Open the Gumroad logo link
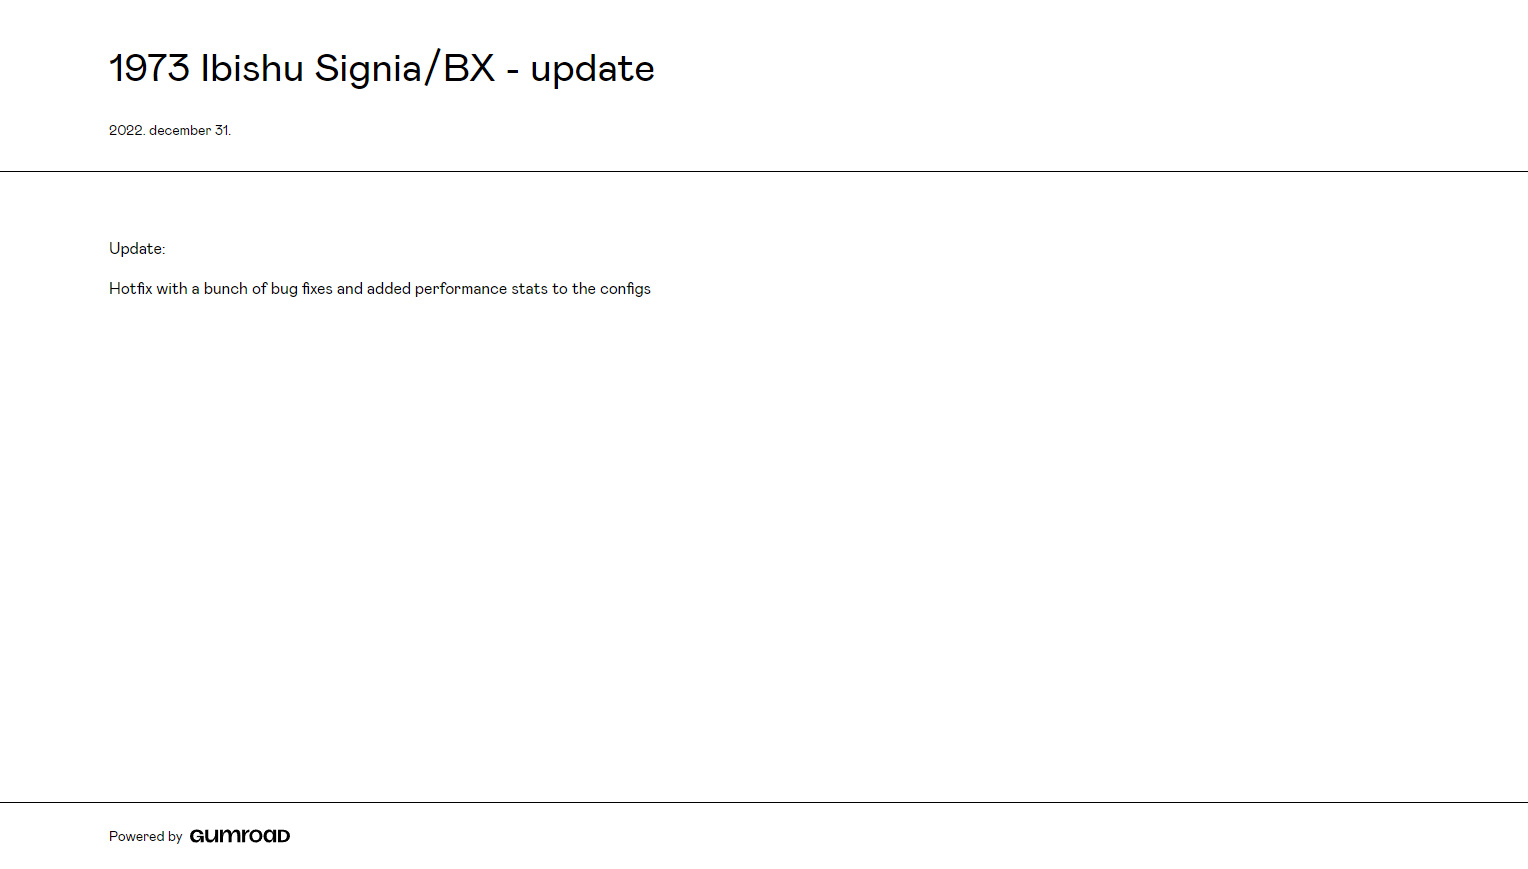This screenshot has width=1528, height=869. pos(240,836)
